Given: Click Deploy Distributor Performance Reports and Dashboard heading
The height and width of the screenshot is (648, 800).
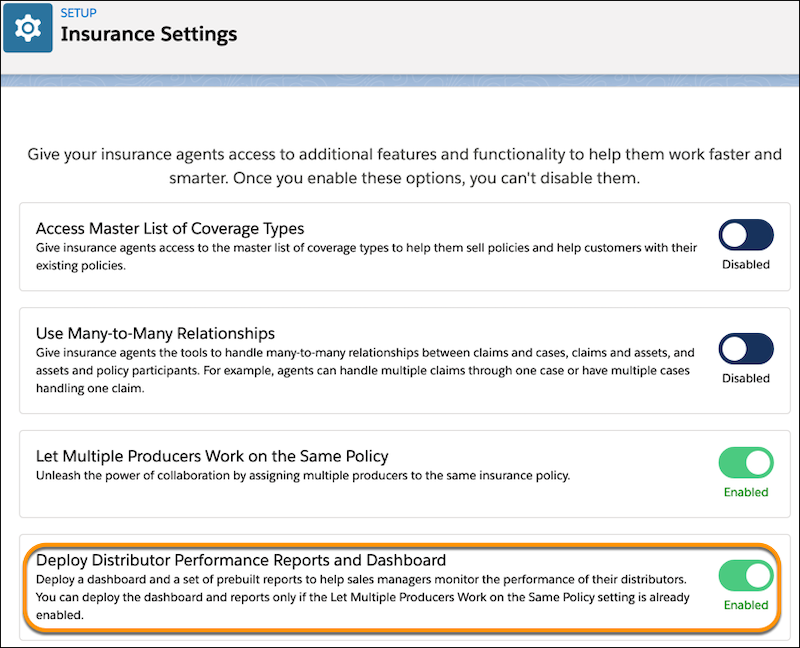Looking at the screenshot, I should pyautogui.click(x=241, y=560).
